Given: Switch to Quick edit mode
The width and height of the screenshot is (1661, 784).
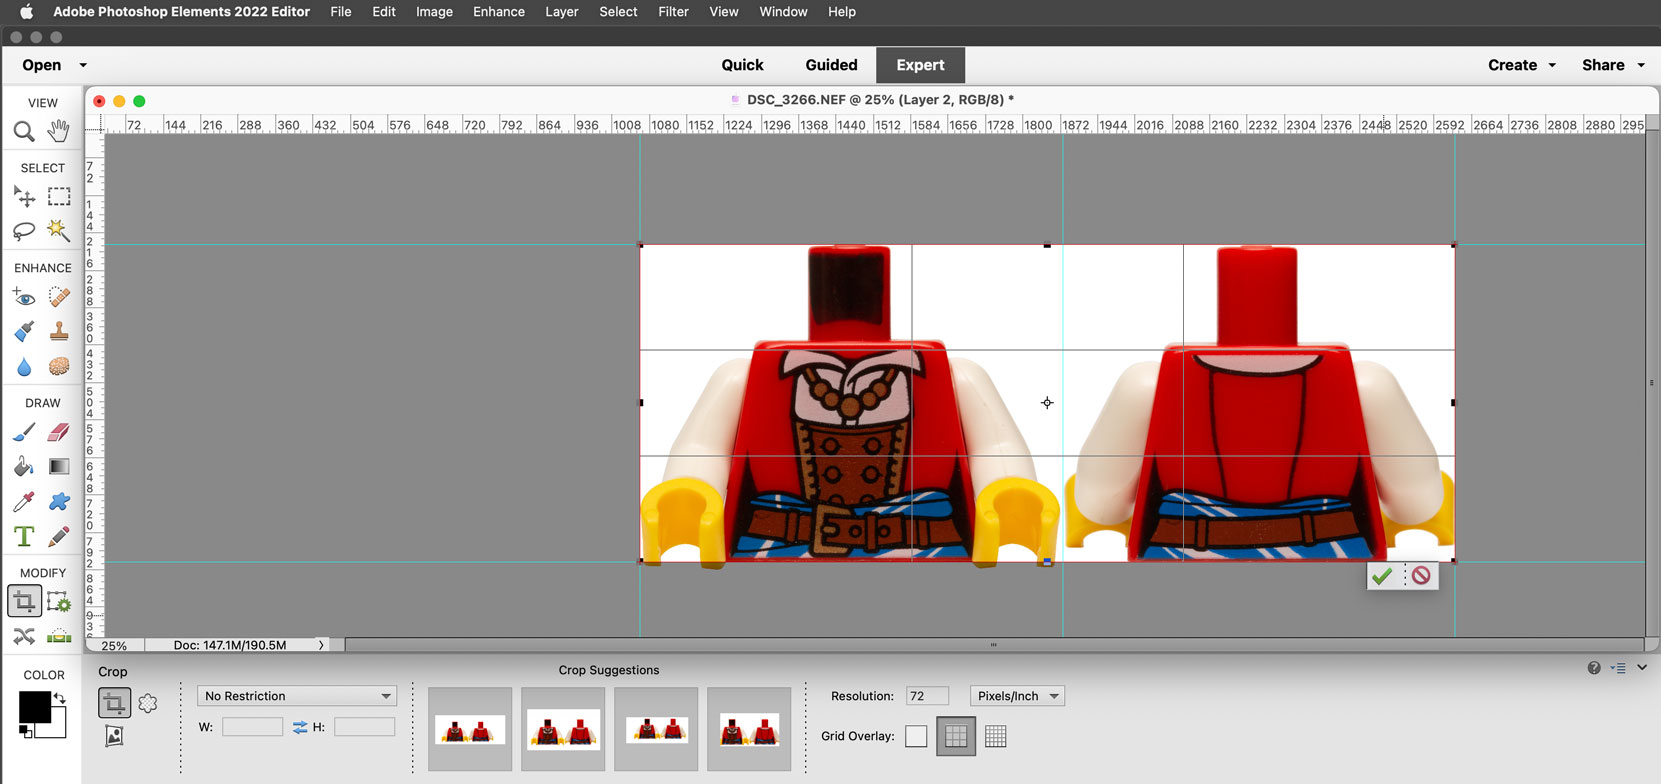Looking at the screenshot, I should tap(742, 65).
